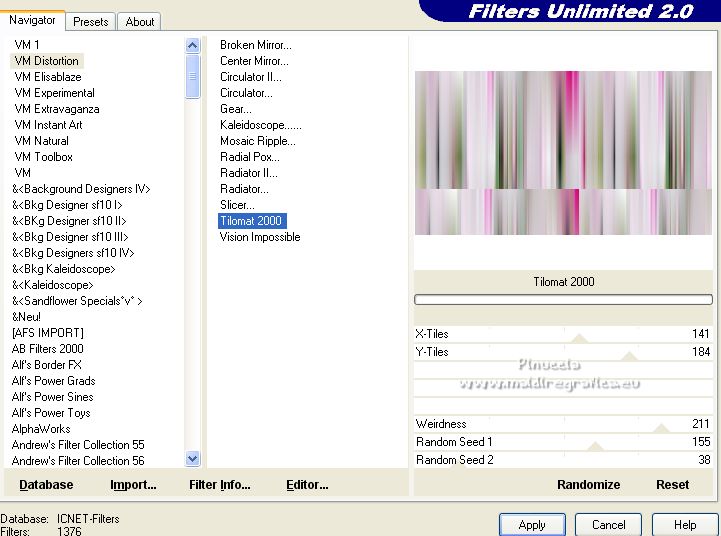This screenshot has width=721, height=536.
Task: Pick the Circulator II... filter
Action: pyautogui.click(x=251, y=77)
